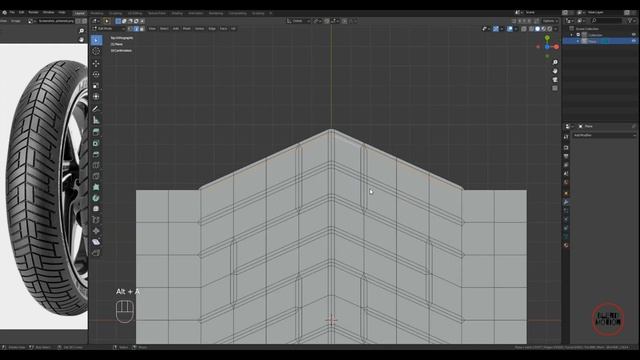The width and height of the screenshot is (640, 360).
Task: Click the red X axis gizmo handle
Action: pos(556,47)
